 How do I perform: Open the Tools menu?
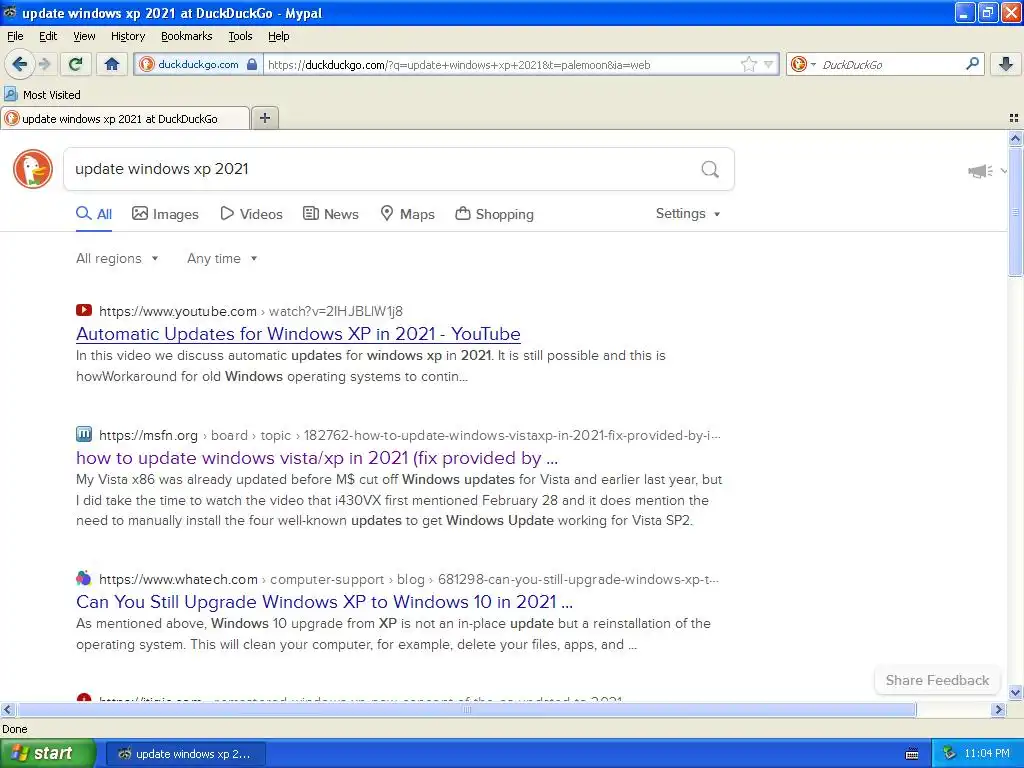[x=240, y=36]
